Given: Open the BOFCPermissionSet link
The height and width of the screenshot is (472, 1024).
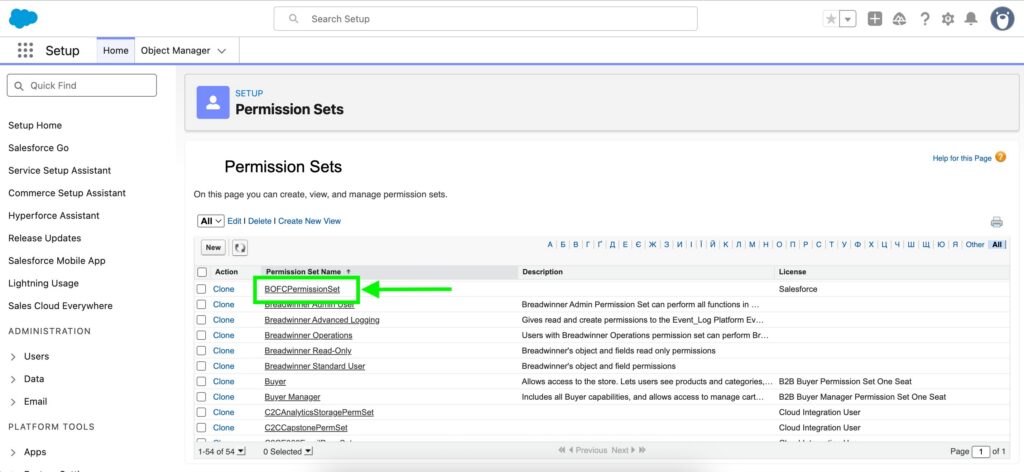Looking at the screenshot, I should [x=302, y=289].
